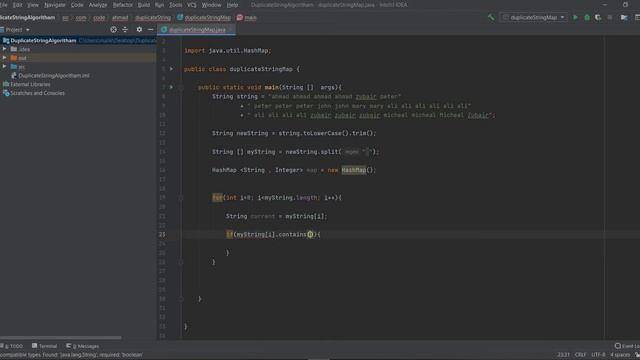This screenshot has width=640, height=360.
Task: Open the Event Log
Action: pyautogui.click(x=627, y=346)
